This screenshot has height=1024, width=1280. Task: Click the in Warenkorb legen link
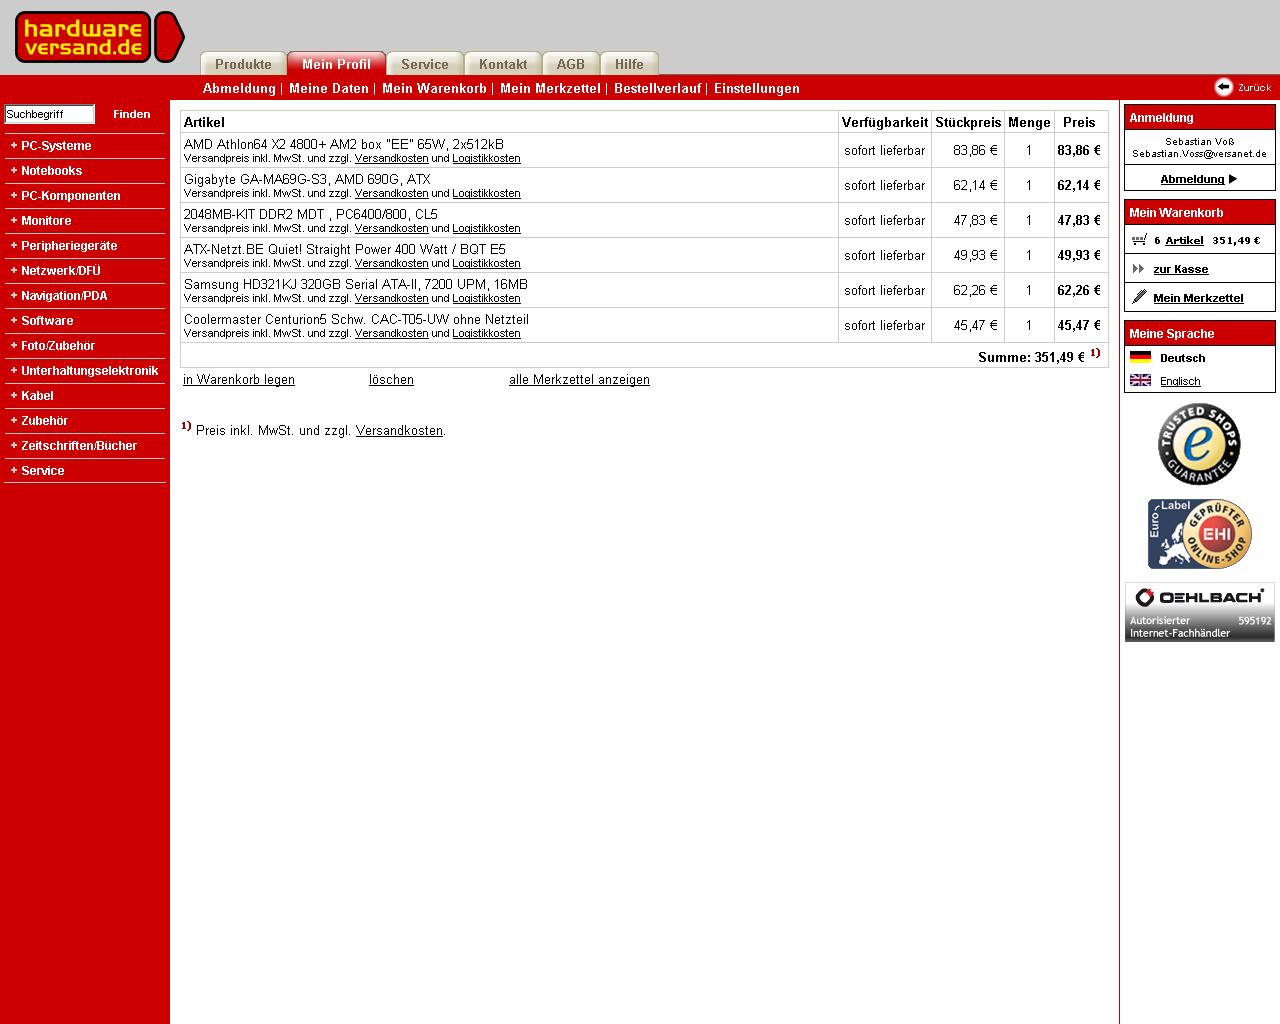[x=239, y=380]
